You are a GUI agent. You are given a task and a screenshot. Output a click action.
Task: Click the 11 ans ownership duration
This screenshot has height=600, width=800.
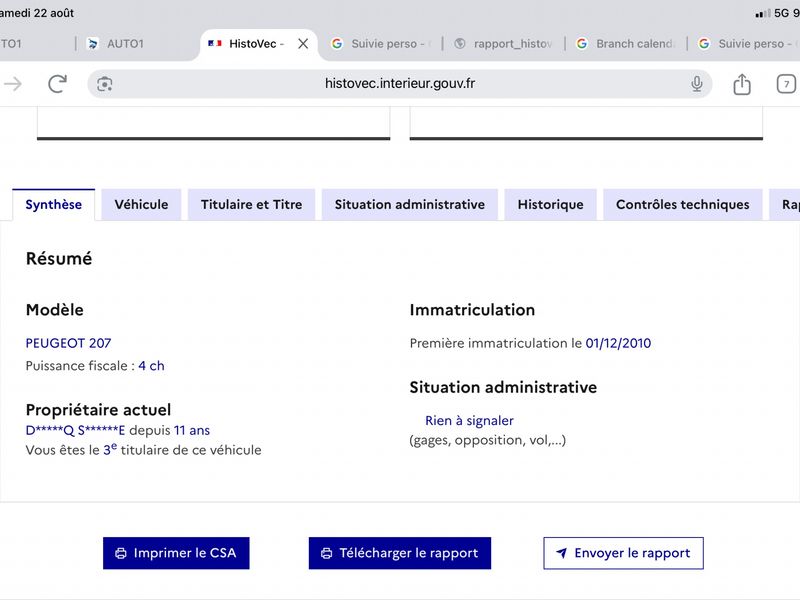tap(192, 431)
